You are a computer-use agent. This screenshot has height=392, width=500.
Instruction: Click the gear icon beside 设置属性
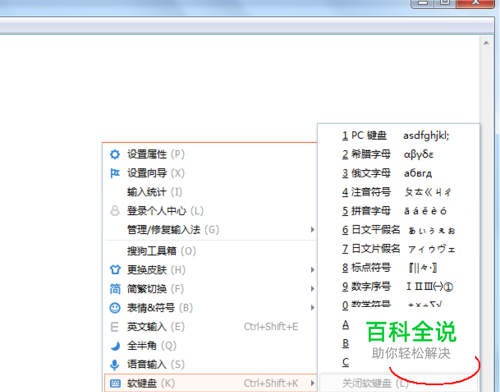coord(115,154)
